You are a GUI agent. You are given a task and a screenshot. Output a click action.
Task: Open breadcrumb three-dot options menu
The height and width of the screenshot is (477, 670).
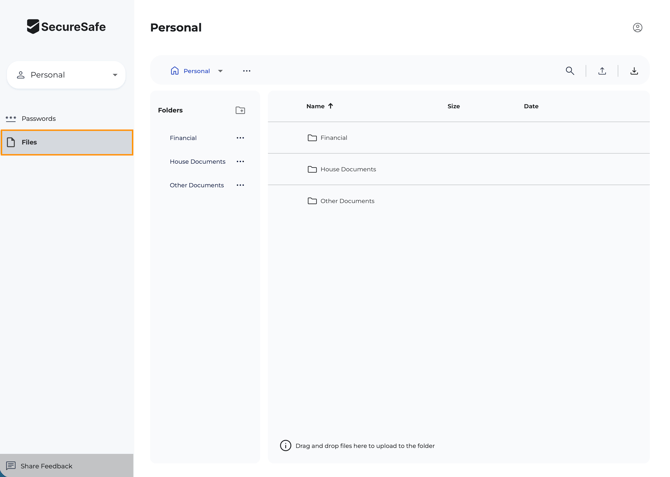coord(247,71)
